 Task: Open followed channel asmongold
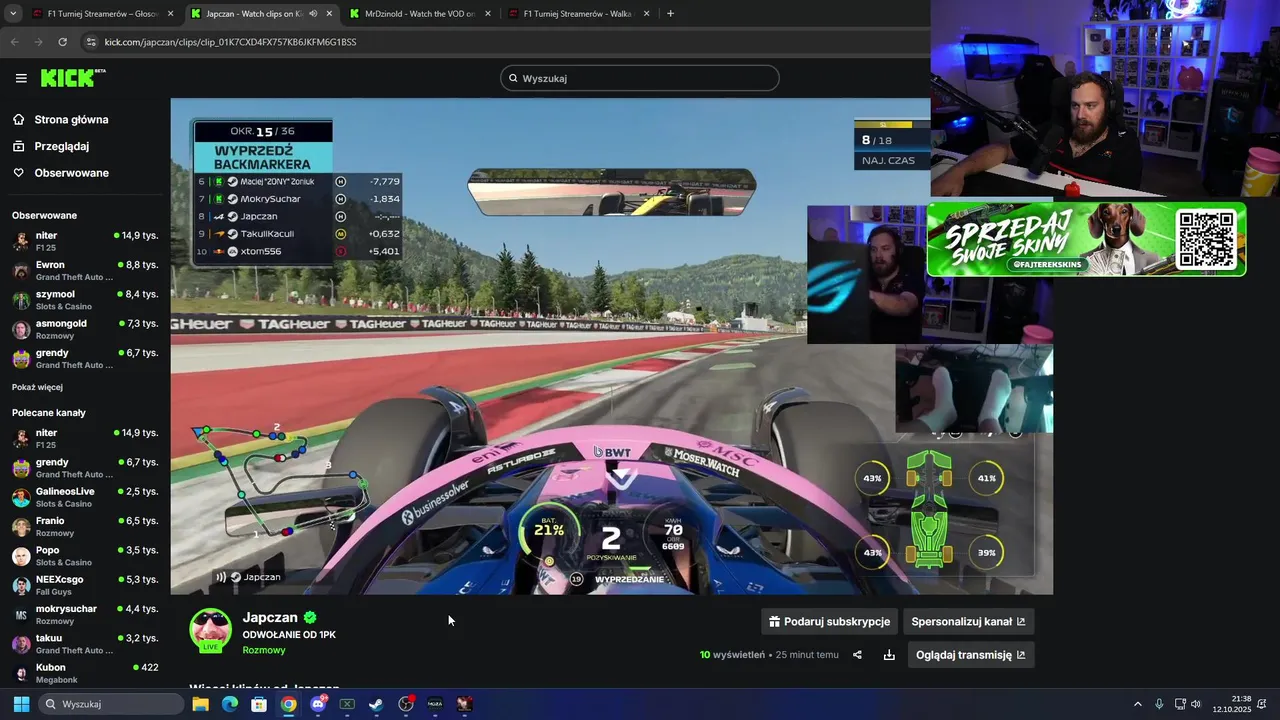tap(85, 329)
